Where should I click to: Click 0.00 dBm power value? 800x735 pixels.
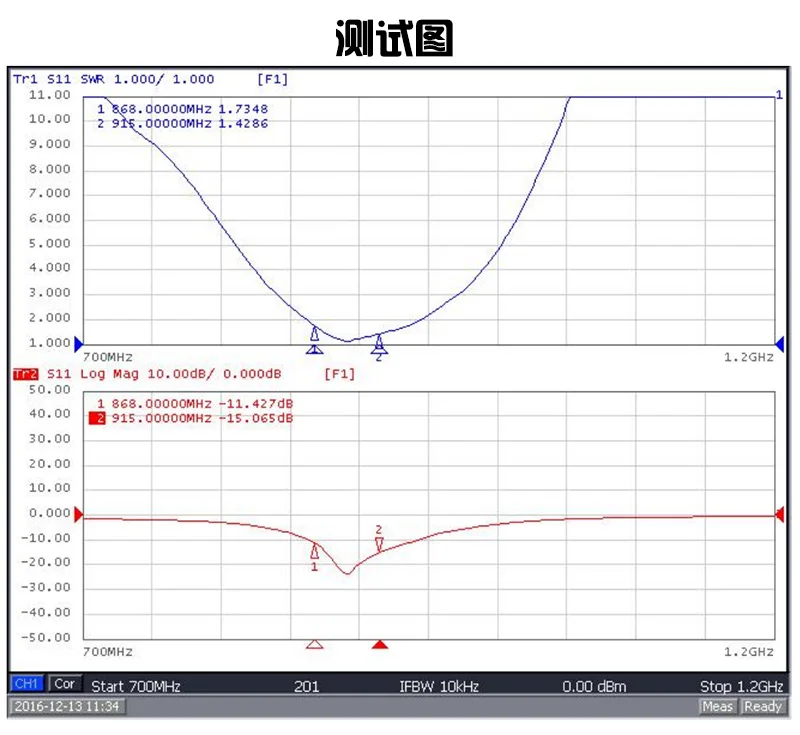[594, 687]
